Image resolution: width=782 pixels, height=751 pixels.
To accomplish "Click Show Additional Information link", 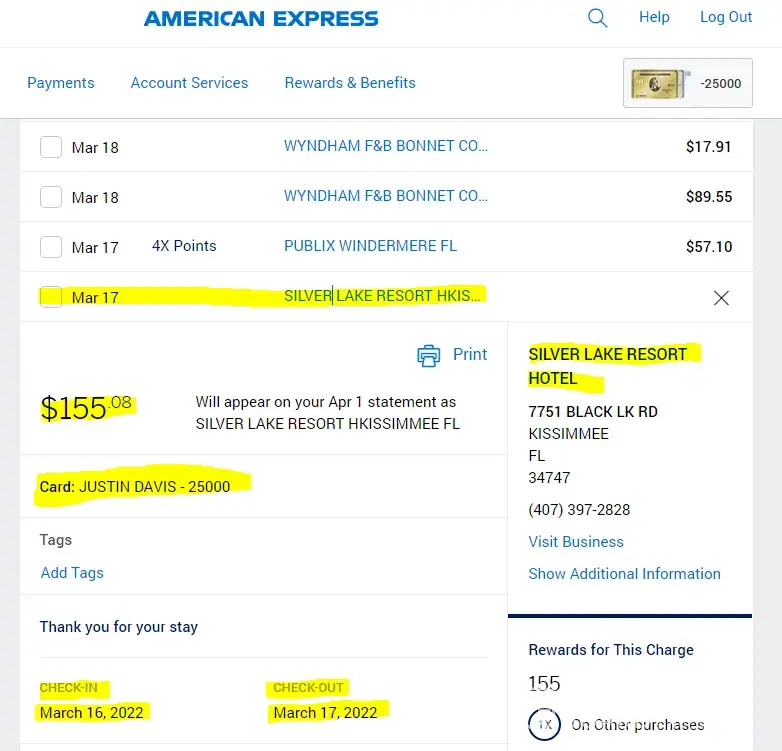I will click(x=624, y=574).
